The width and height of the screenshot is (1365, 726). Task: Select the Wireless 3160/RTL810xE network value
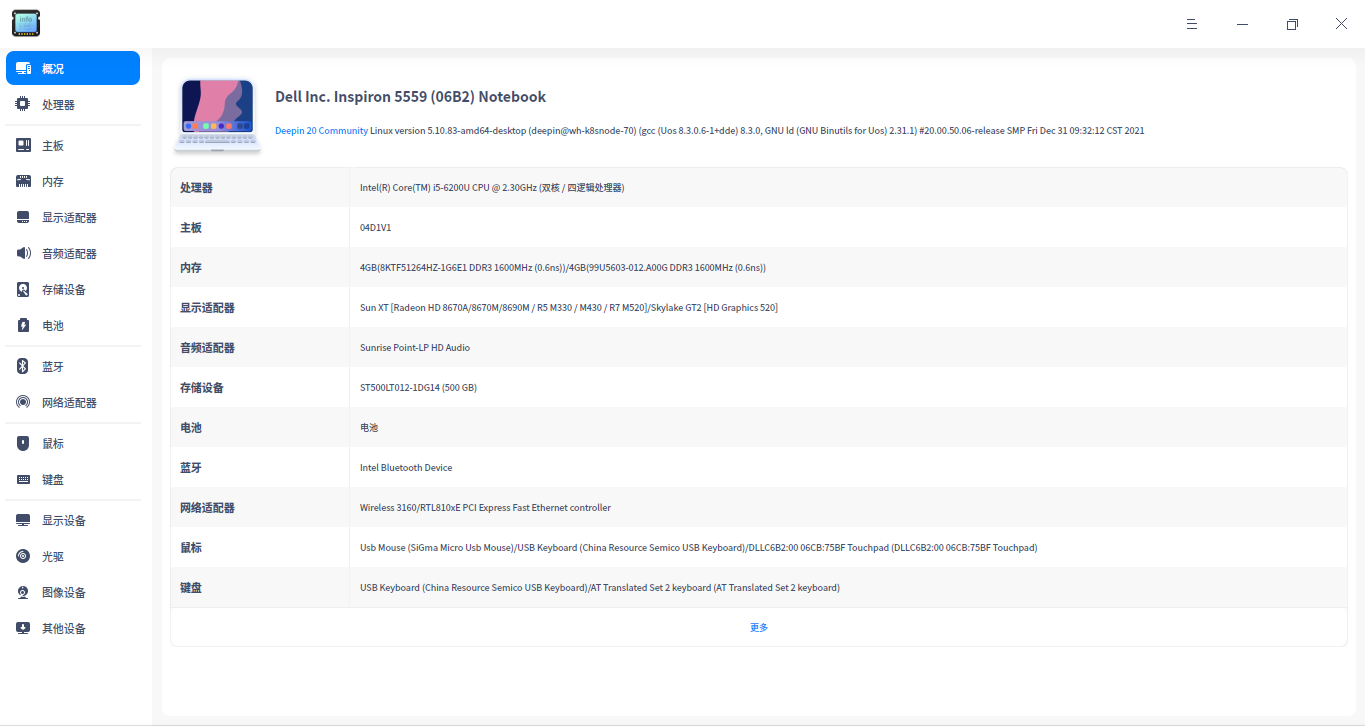[x=485, y=508]
